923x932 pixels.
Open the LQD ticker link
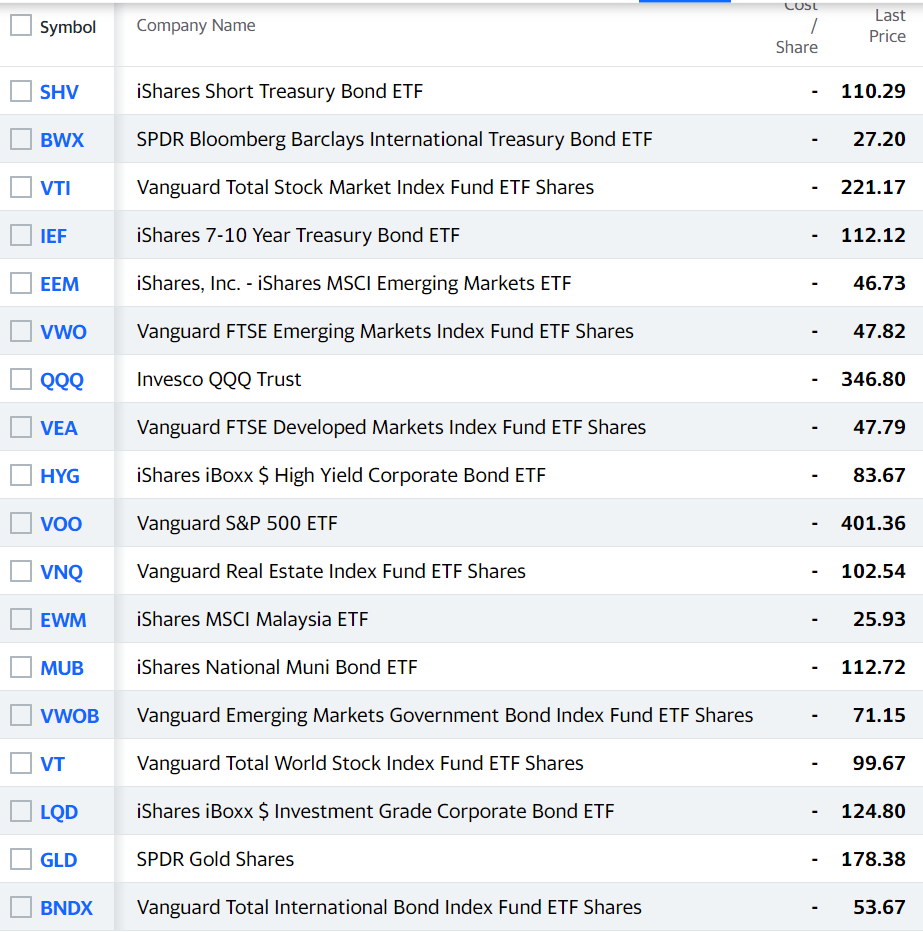59,813
